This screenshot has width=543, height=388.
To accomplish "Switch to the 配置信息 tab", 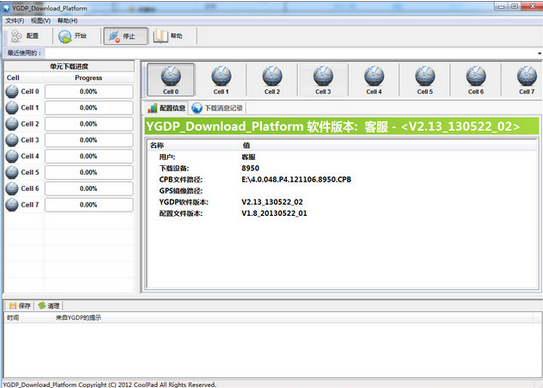I will 166,108.
